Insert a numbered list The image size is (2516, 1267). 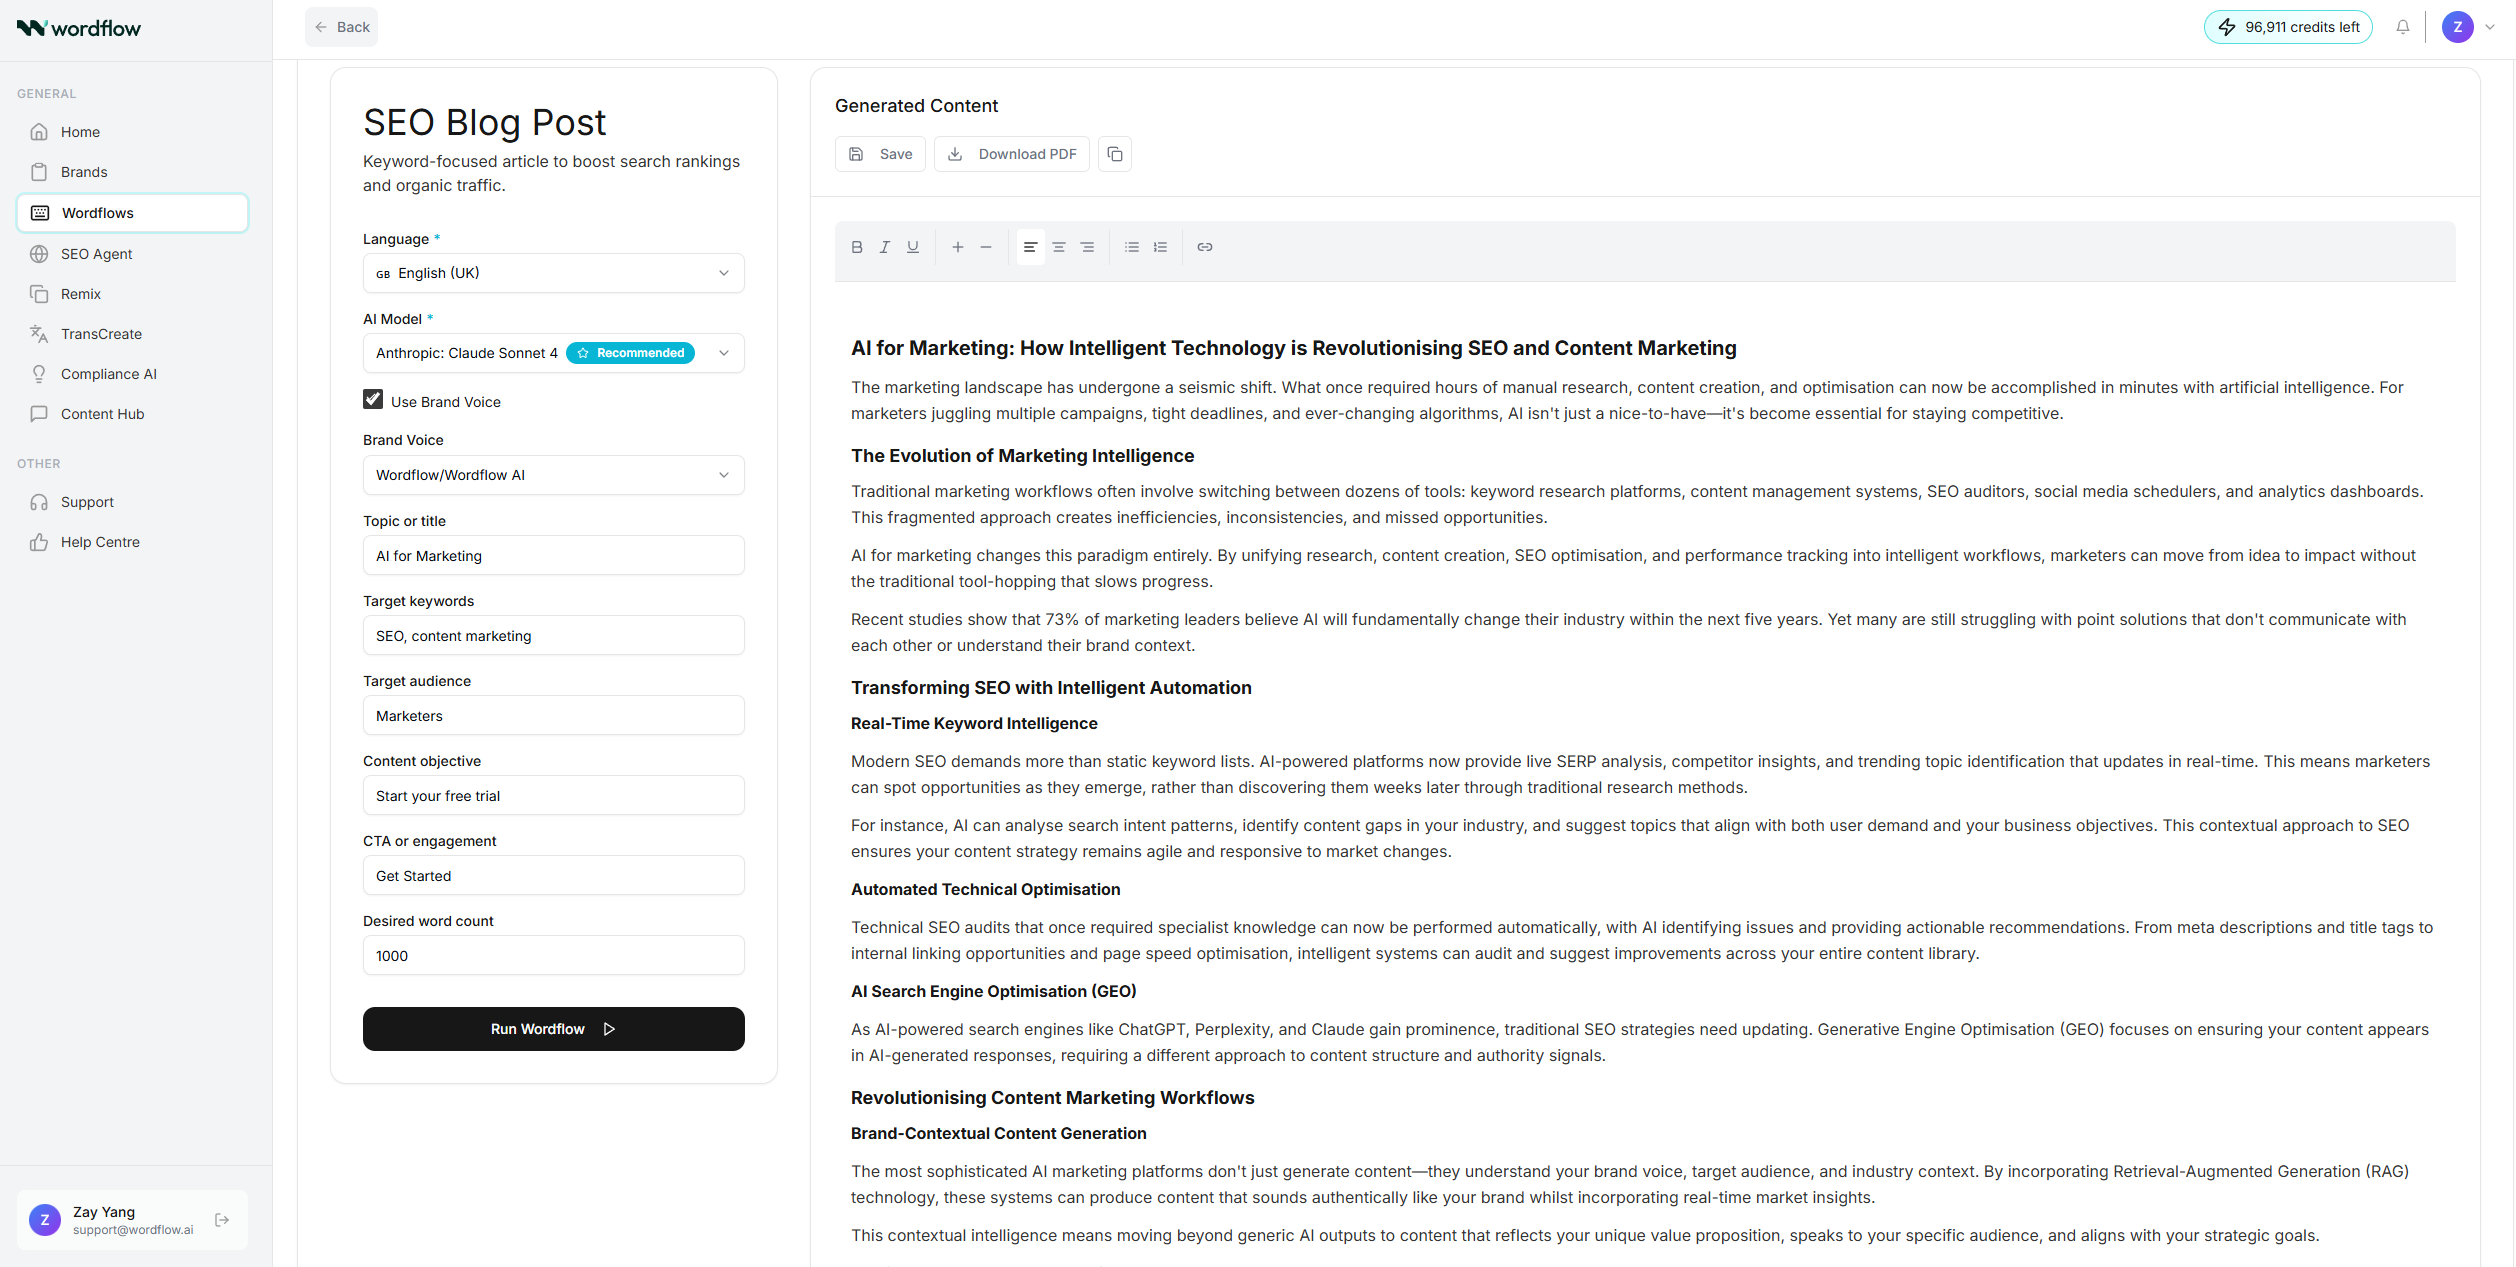point(1160,247)
